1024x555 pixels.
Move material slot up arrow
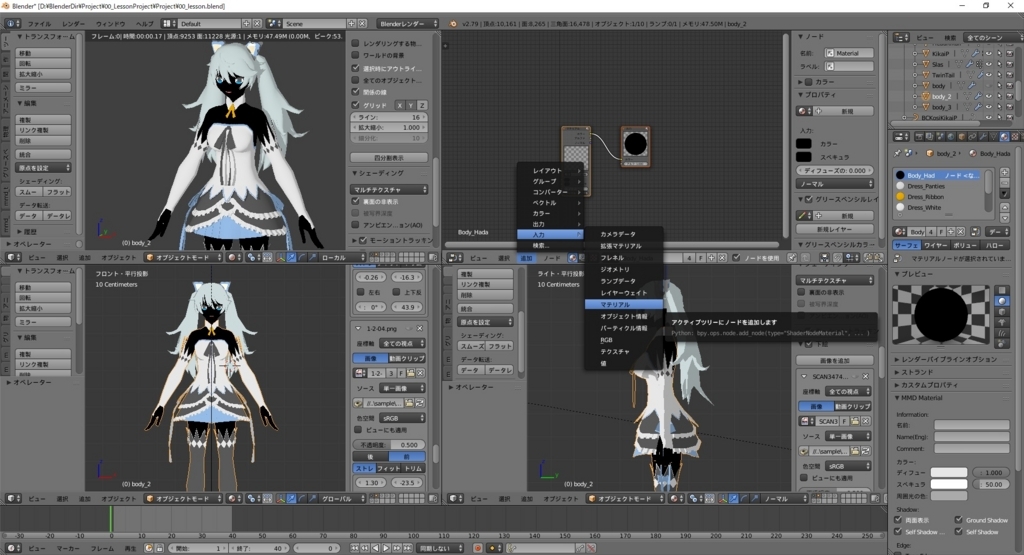(1004, 207)
